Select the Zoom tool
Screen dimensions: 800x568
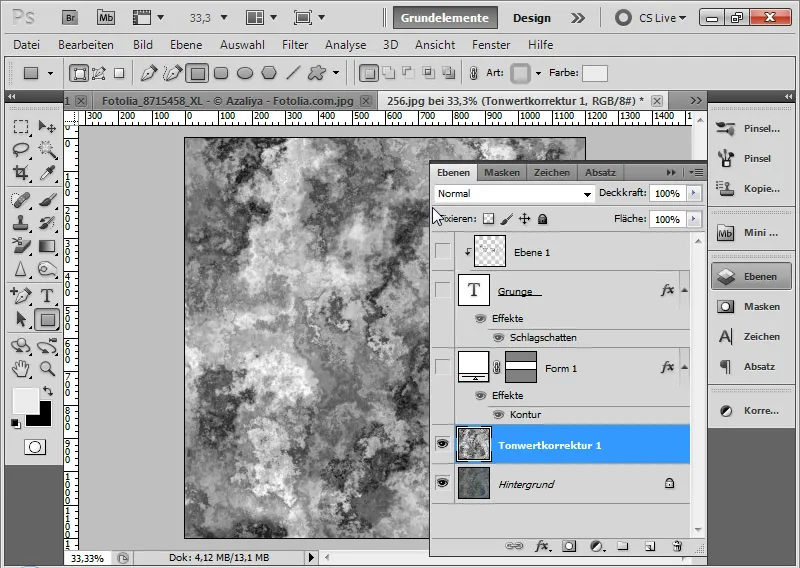[x=47, y=368]
